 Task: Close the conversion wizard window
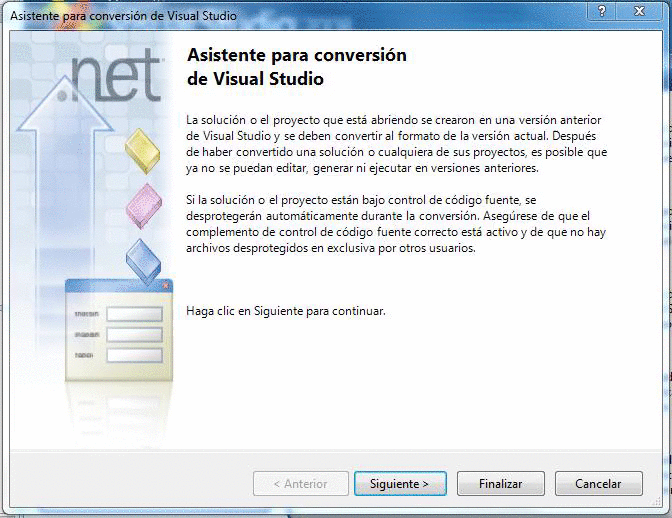(x=639, y=11)
